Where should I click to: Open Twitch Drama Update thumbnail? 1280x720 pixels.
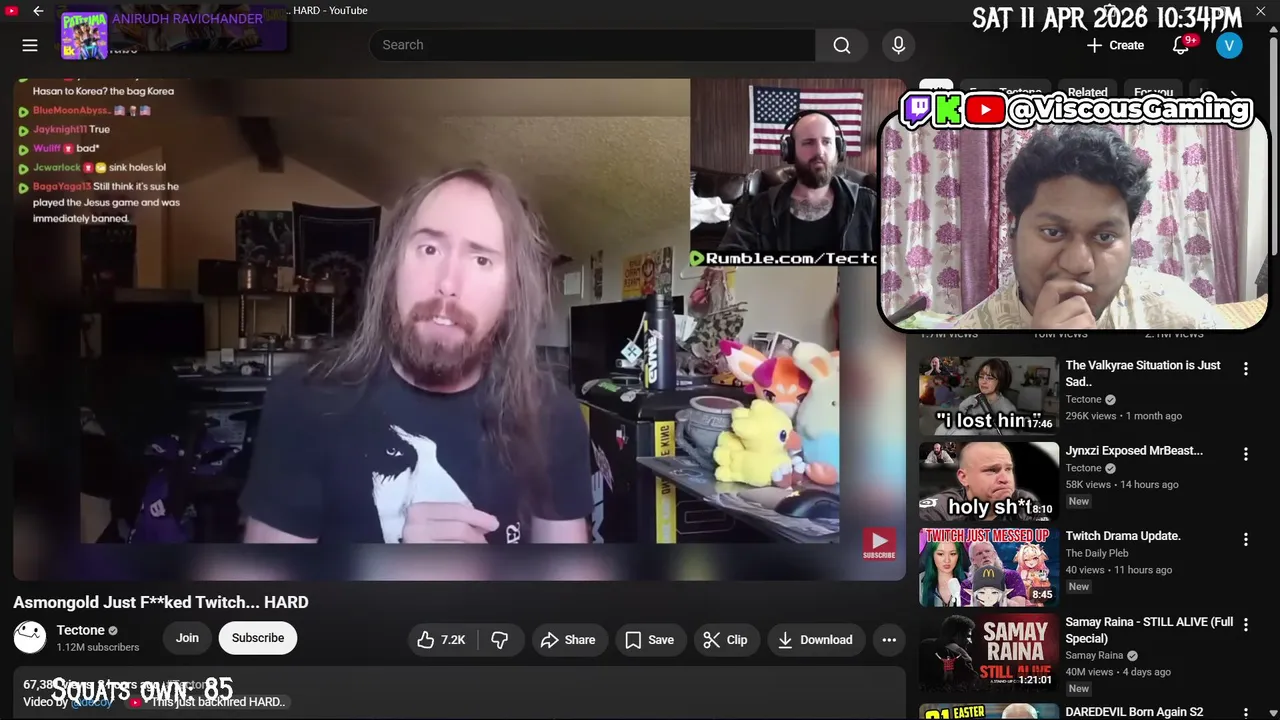click(x=988, y=567)
